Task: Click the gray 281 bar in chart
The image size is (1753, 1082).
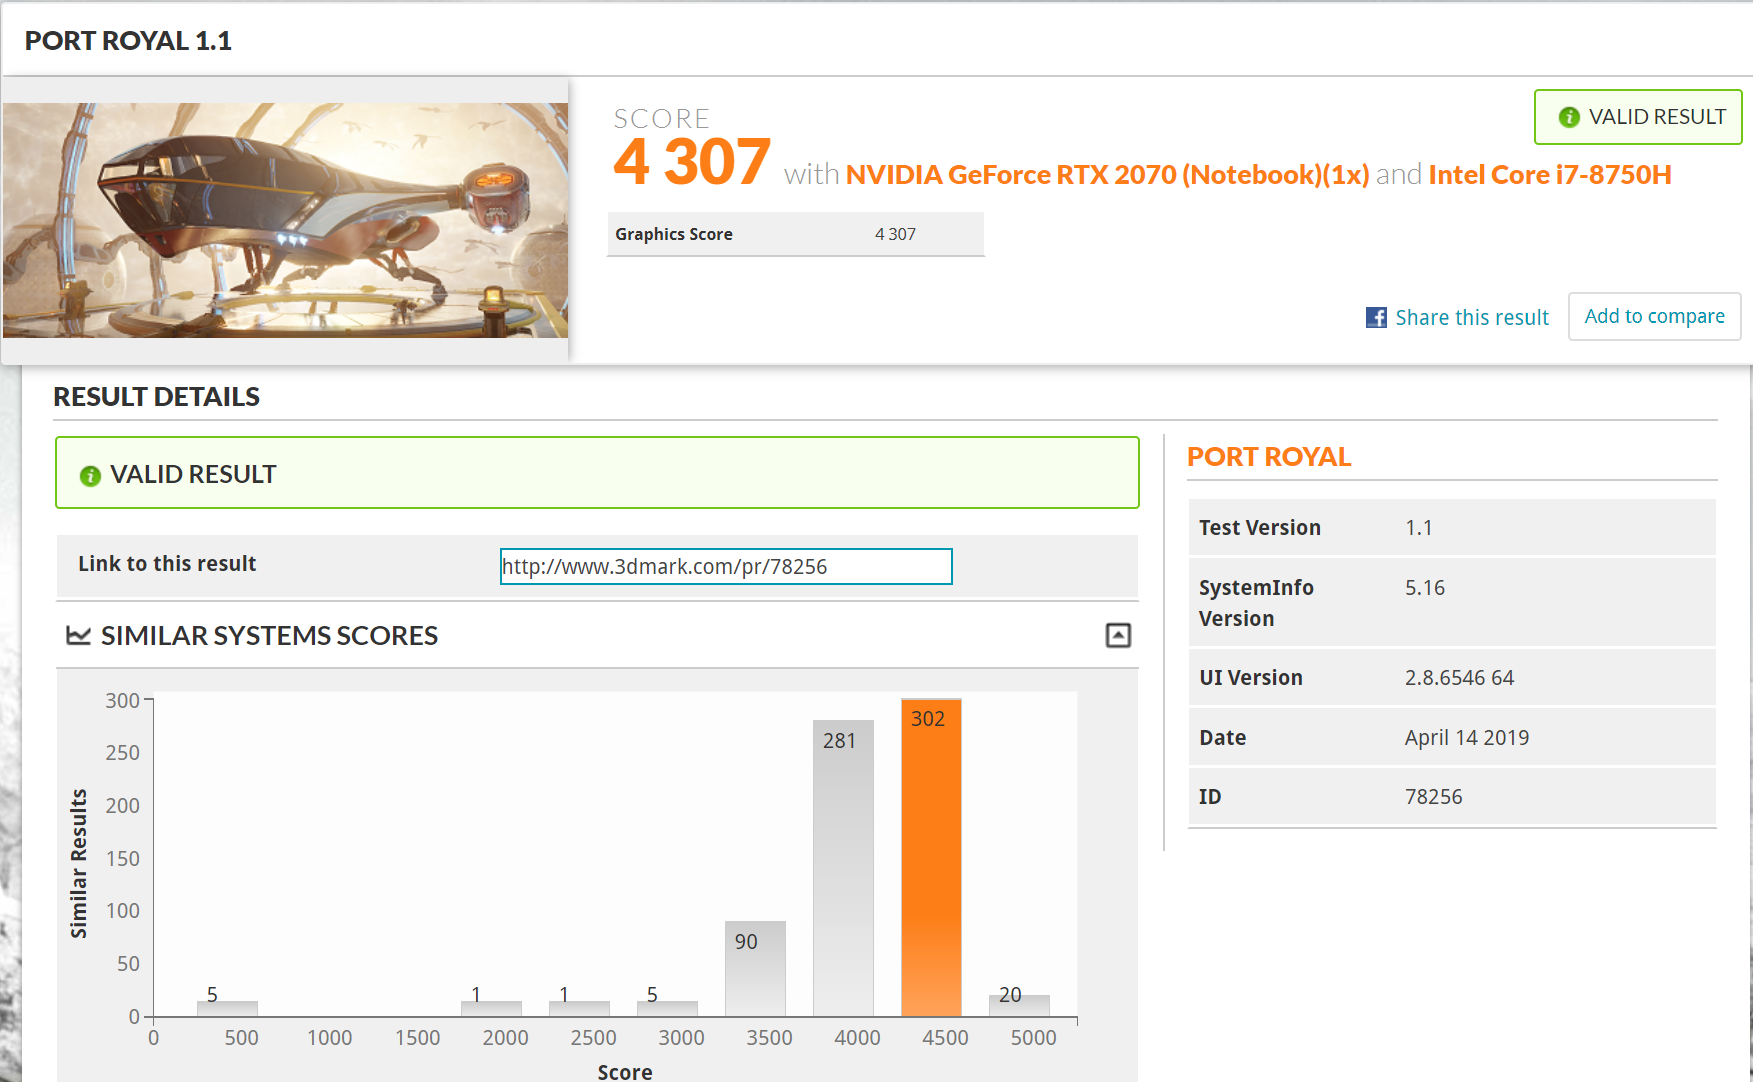Action: pyautogui.click(x=843, y=868)
